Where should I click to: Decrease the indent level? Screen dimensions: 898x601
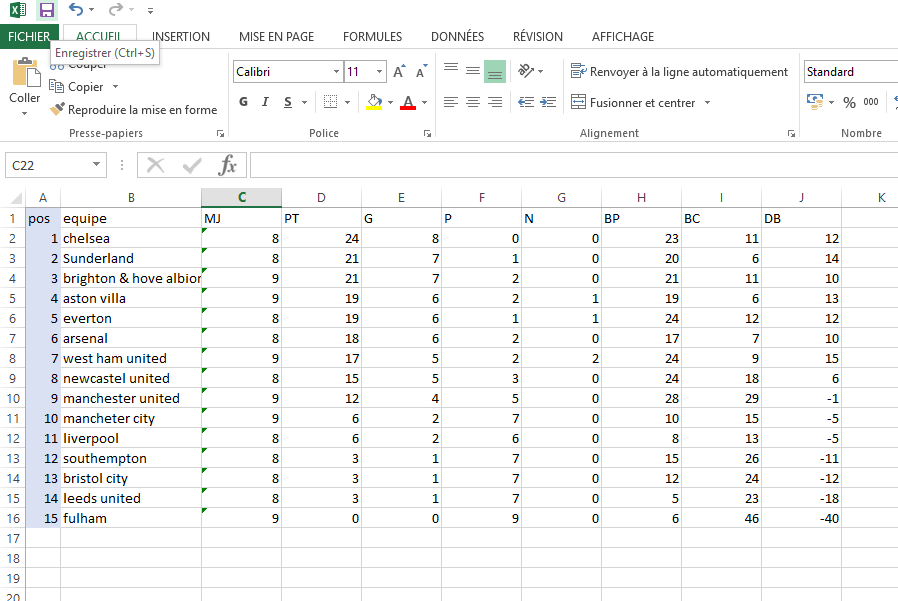[526, 102]
